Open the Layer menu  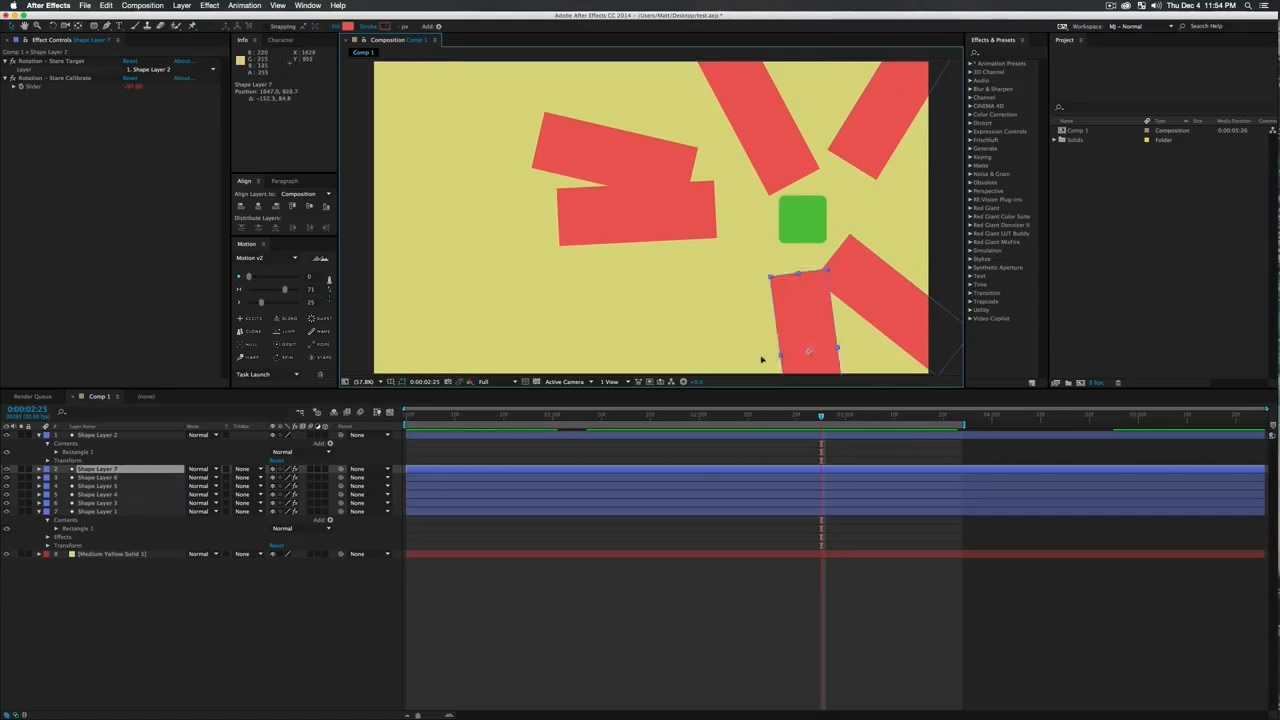[182, 5]
